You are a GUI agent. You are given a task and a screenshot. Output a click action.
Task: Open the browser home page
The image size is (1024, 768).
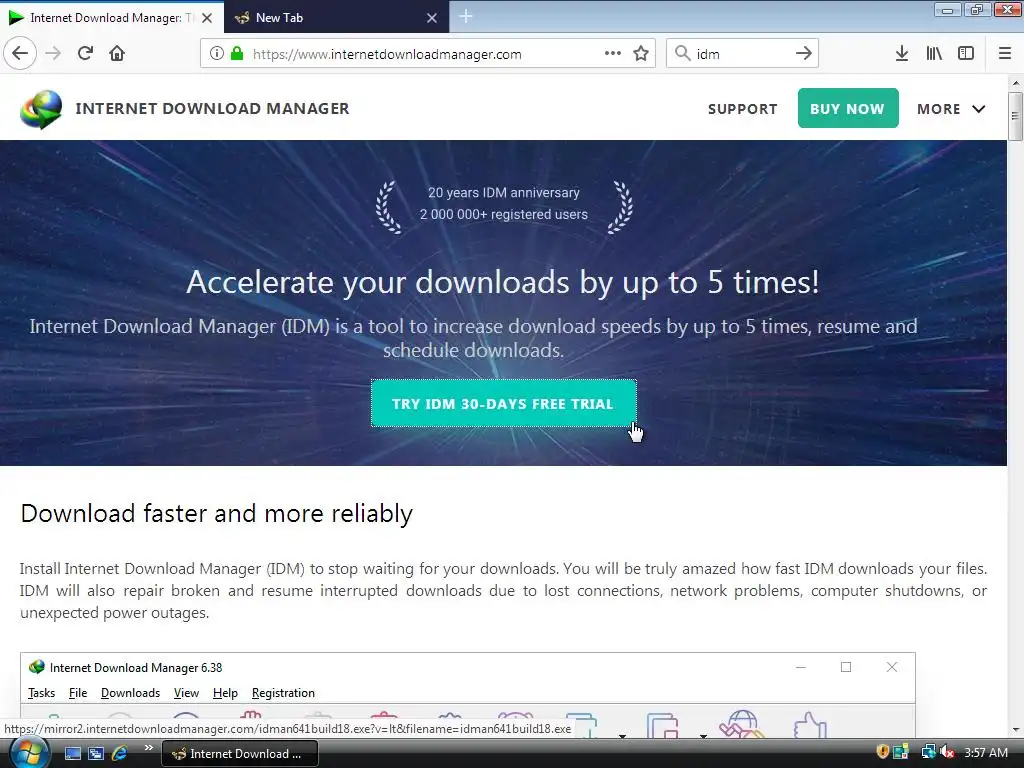point(117,54)
